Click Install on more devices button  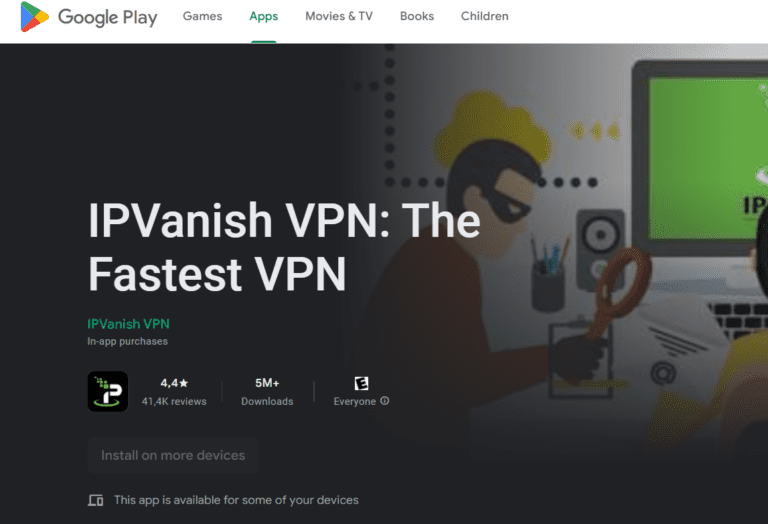(x=173, y=455)
